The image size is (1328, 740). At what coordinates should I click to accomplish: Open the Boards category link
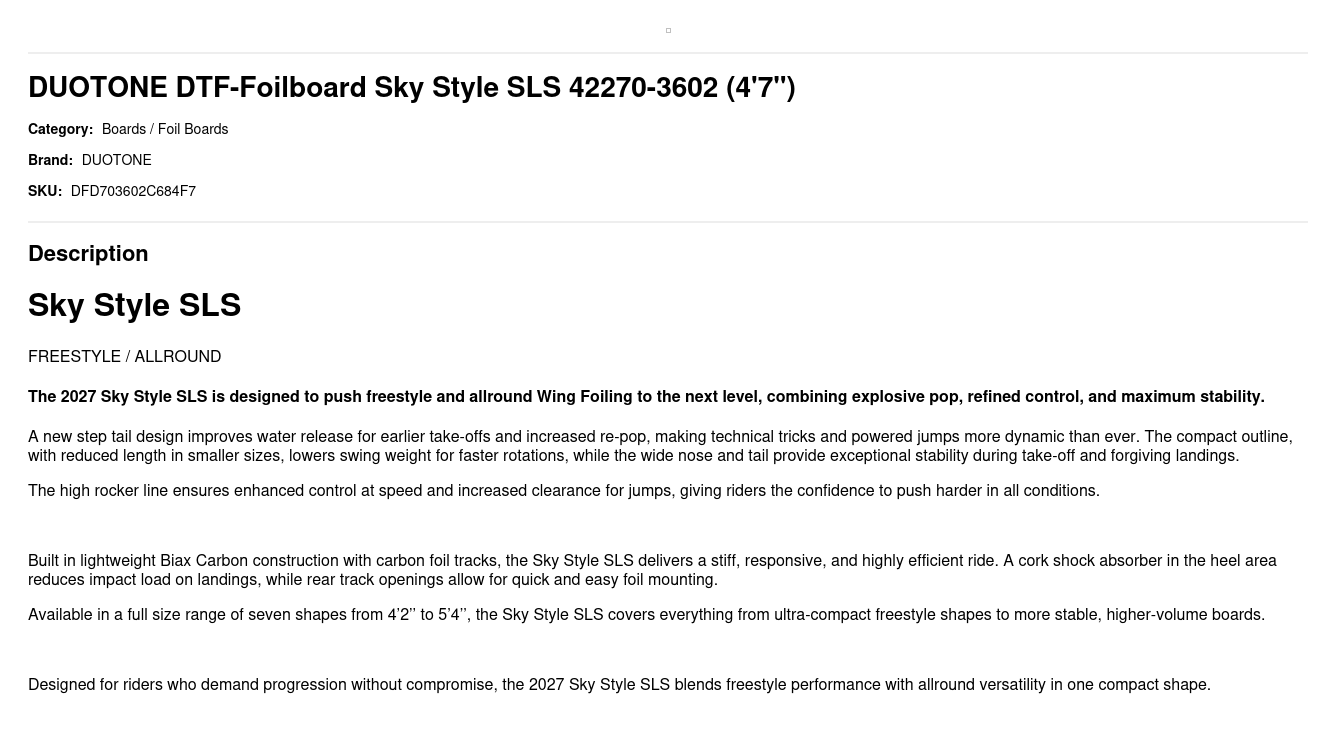pyautogui.click(x=124, y=129)
